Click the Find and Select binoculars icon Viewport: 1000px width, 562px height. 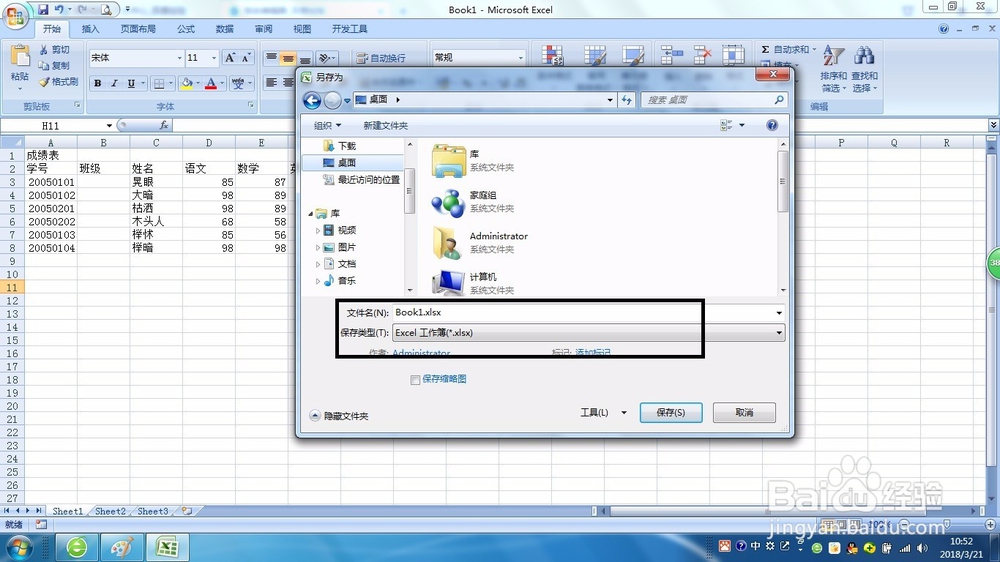(864, 55)
